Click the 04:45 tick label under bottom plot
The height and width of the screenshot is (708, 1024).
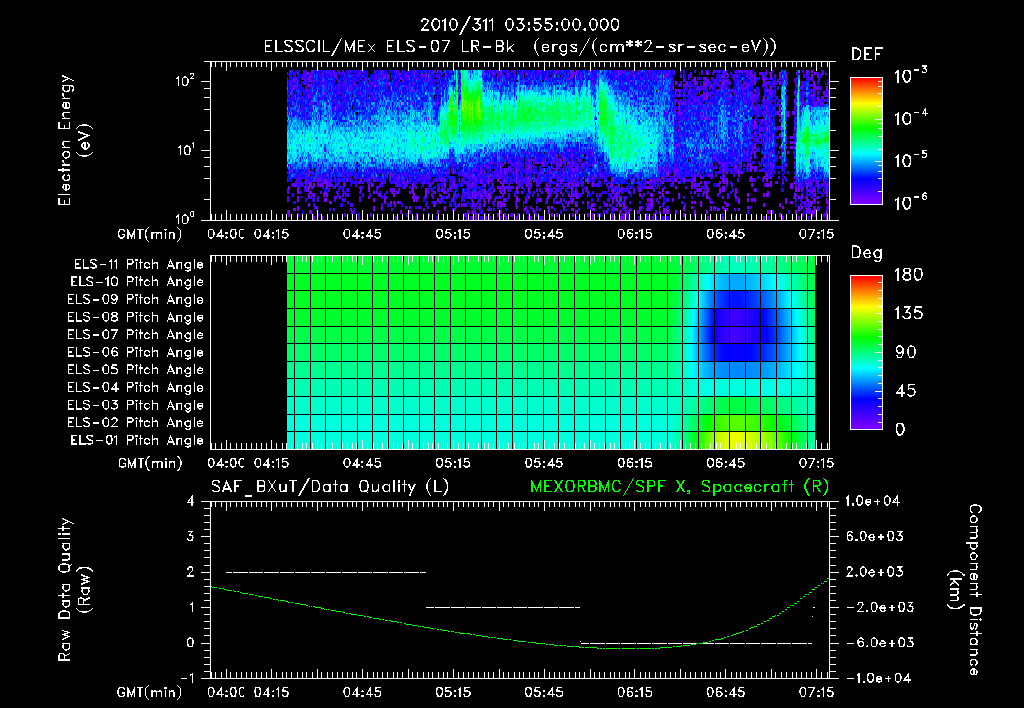[362, 692]
